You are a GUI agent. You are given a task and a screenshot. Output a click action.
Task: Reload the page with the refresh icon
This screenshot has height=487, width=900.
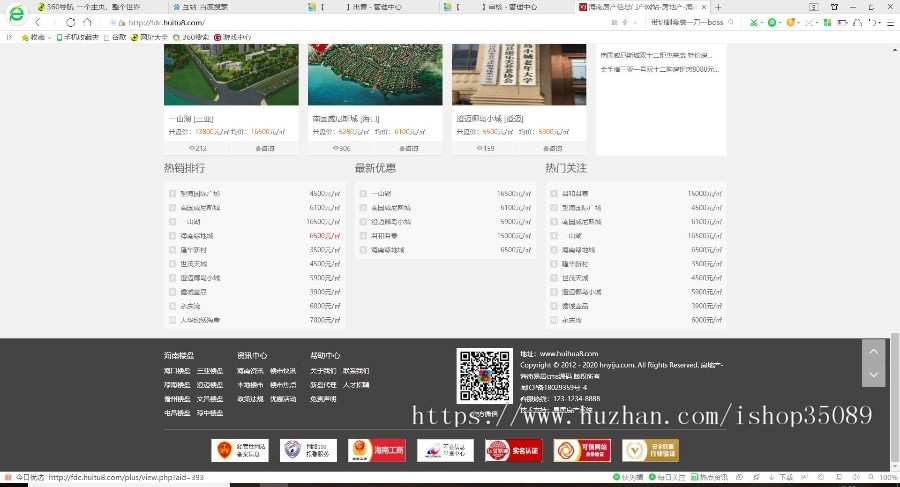71,22
